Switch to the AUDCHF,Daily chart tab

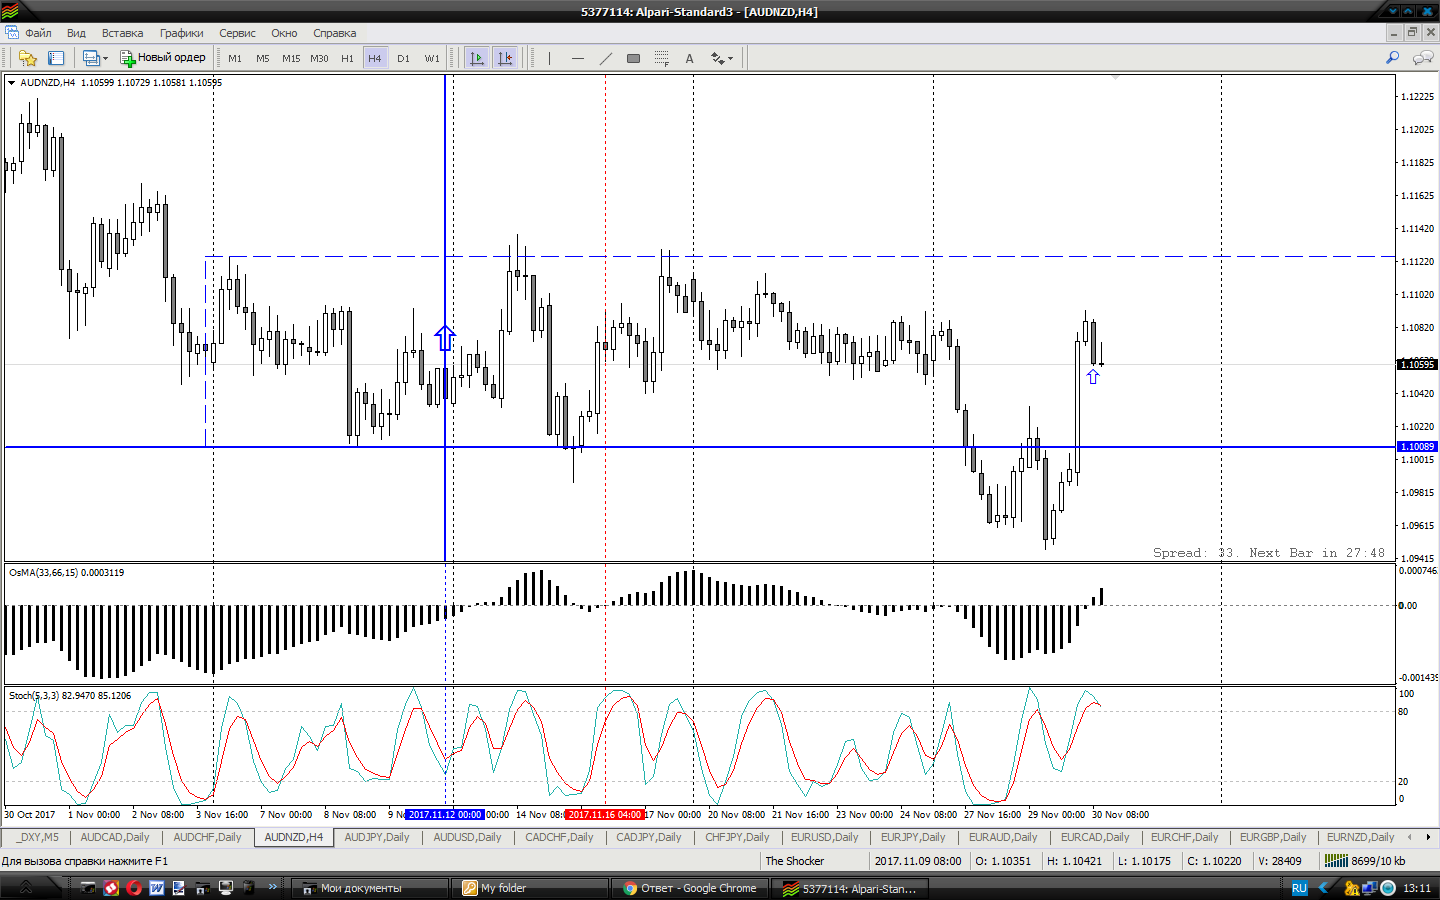[x=207, y=838]
